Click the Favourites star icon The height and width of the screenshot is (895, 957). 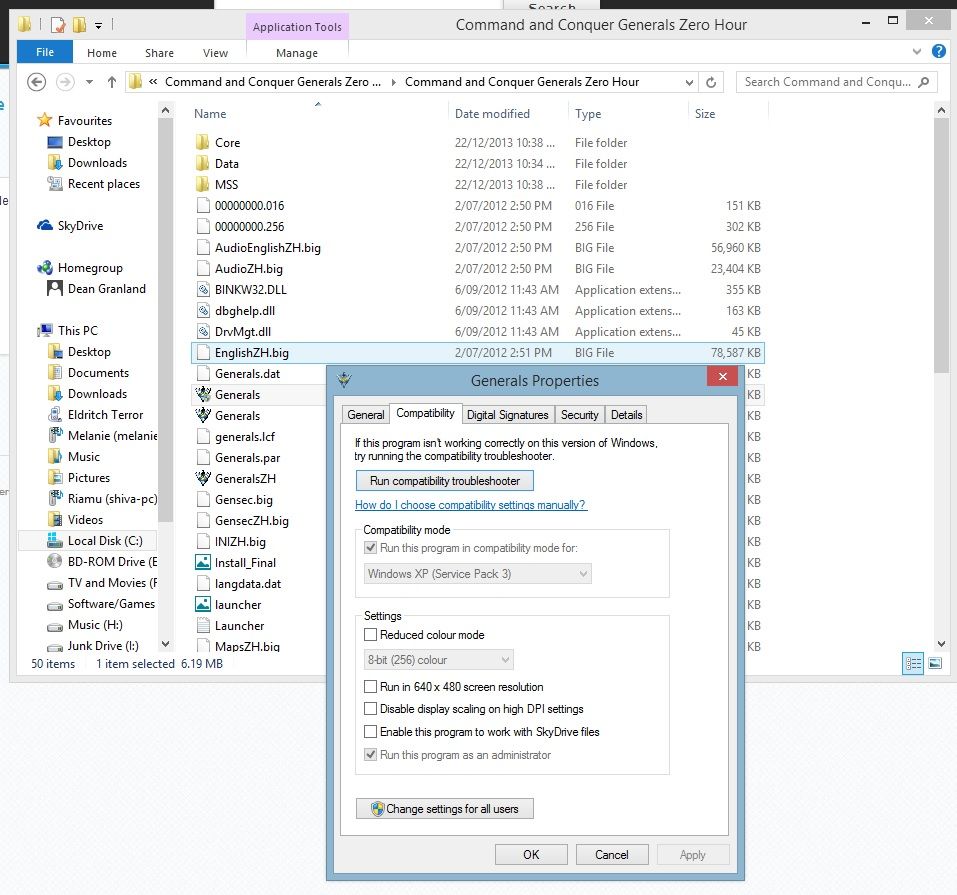coord(45,120)
